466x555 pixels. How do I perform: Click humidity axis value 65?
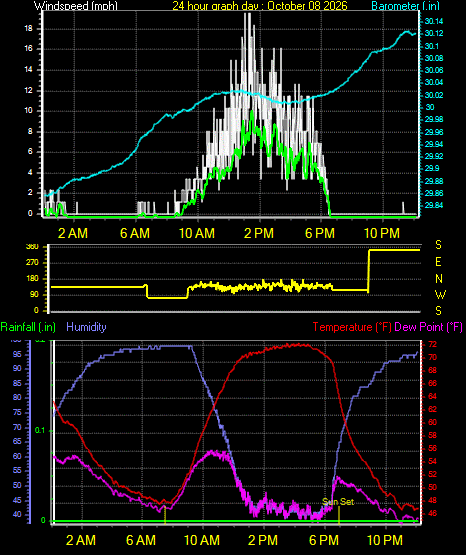17,441
